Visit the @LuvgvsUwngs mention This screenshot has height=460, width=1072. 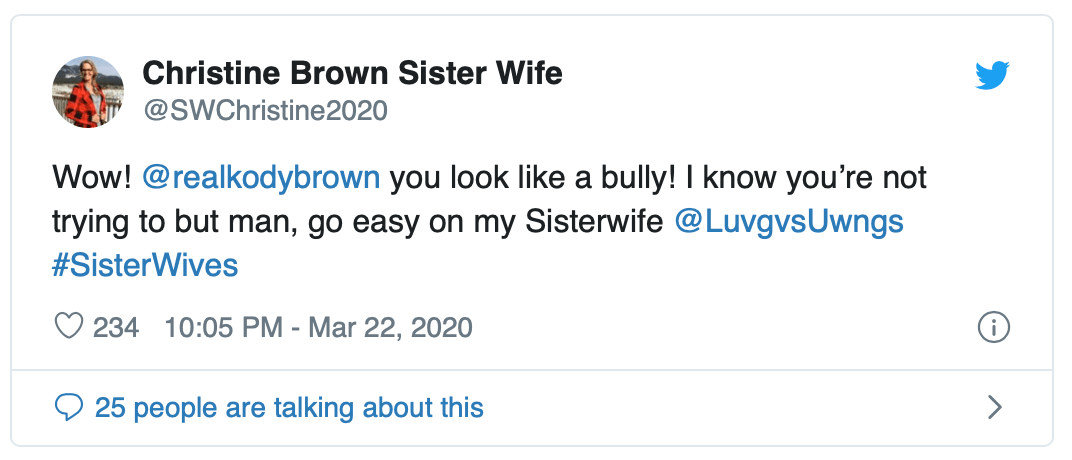pyautogui.click(x=789, y=221)
